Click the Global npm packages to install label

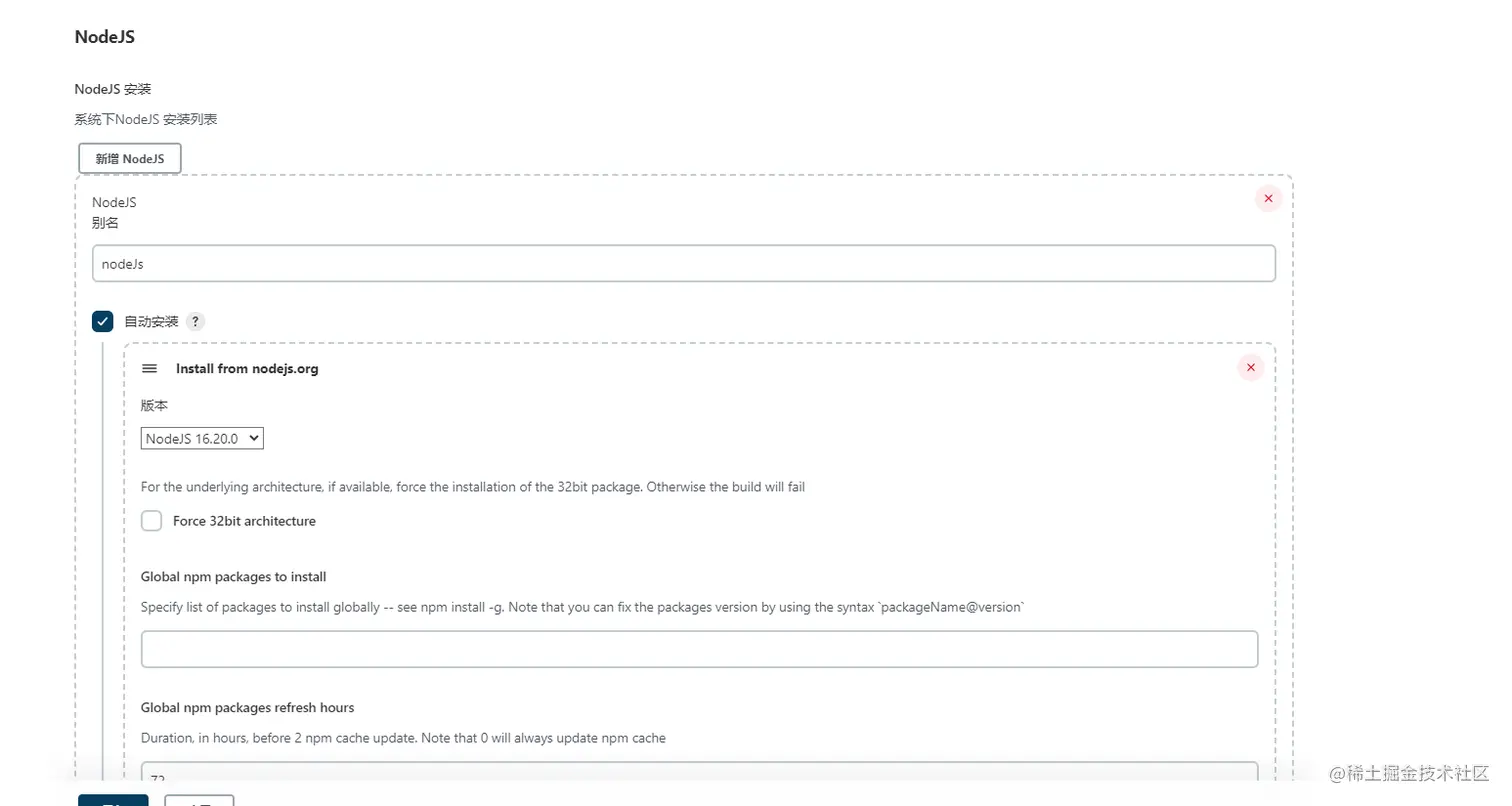(x=234, y=577)
